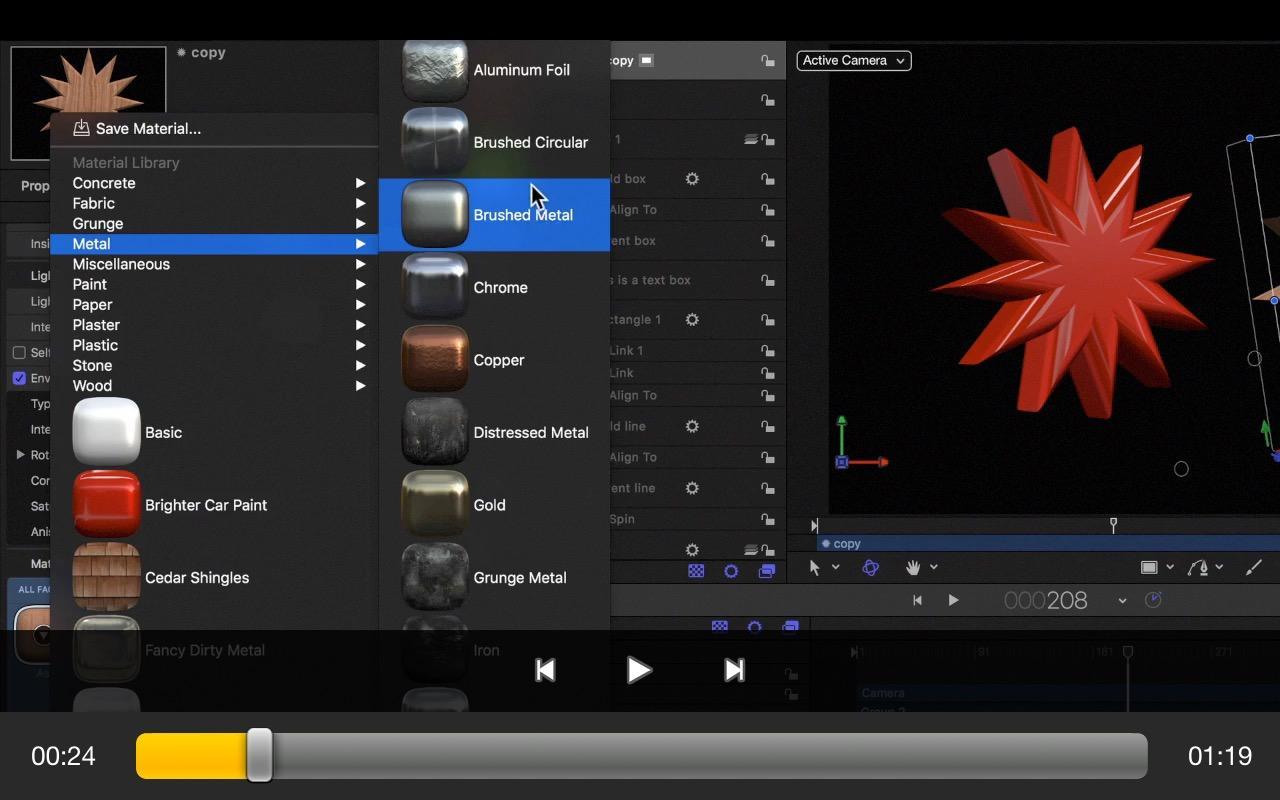Viewport: 1280px width, 800px height.
Task: Toggle lock for the text box layer
Action: pyautogui.click(x=767, y=280)
